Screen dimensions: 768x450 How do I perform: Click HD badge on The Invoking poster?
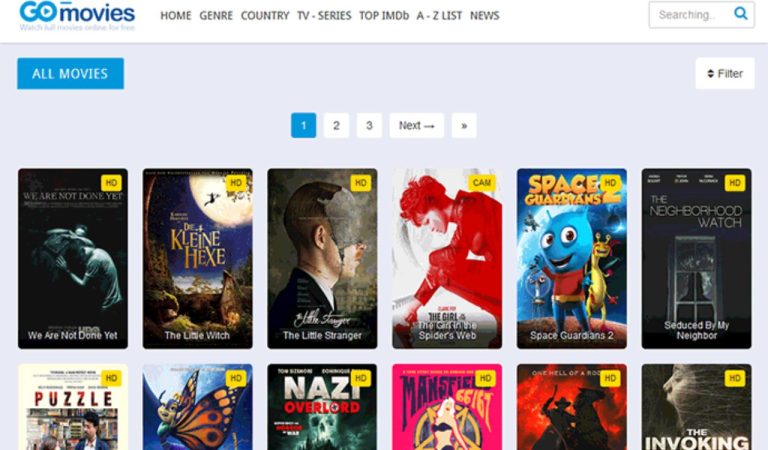click(x=735, y=378)
